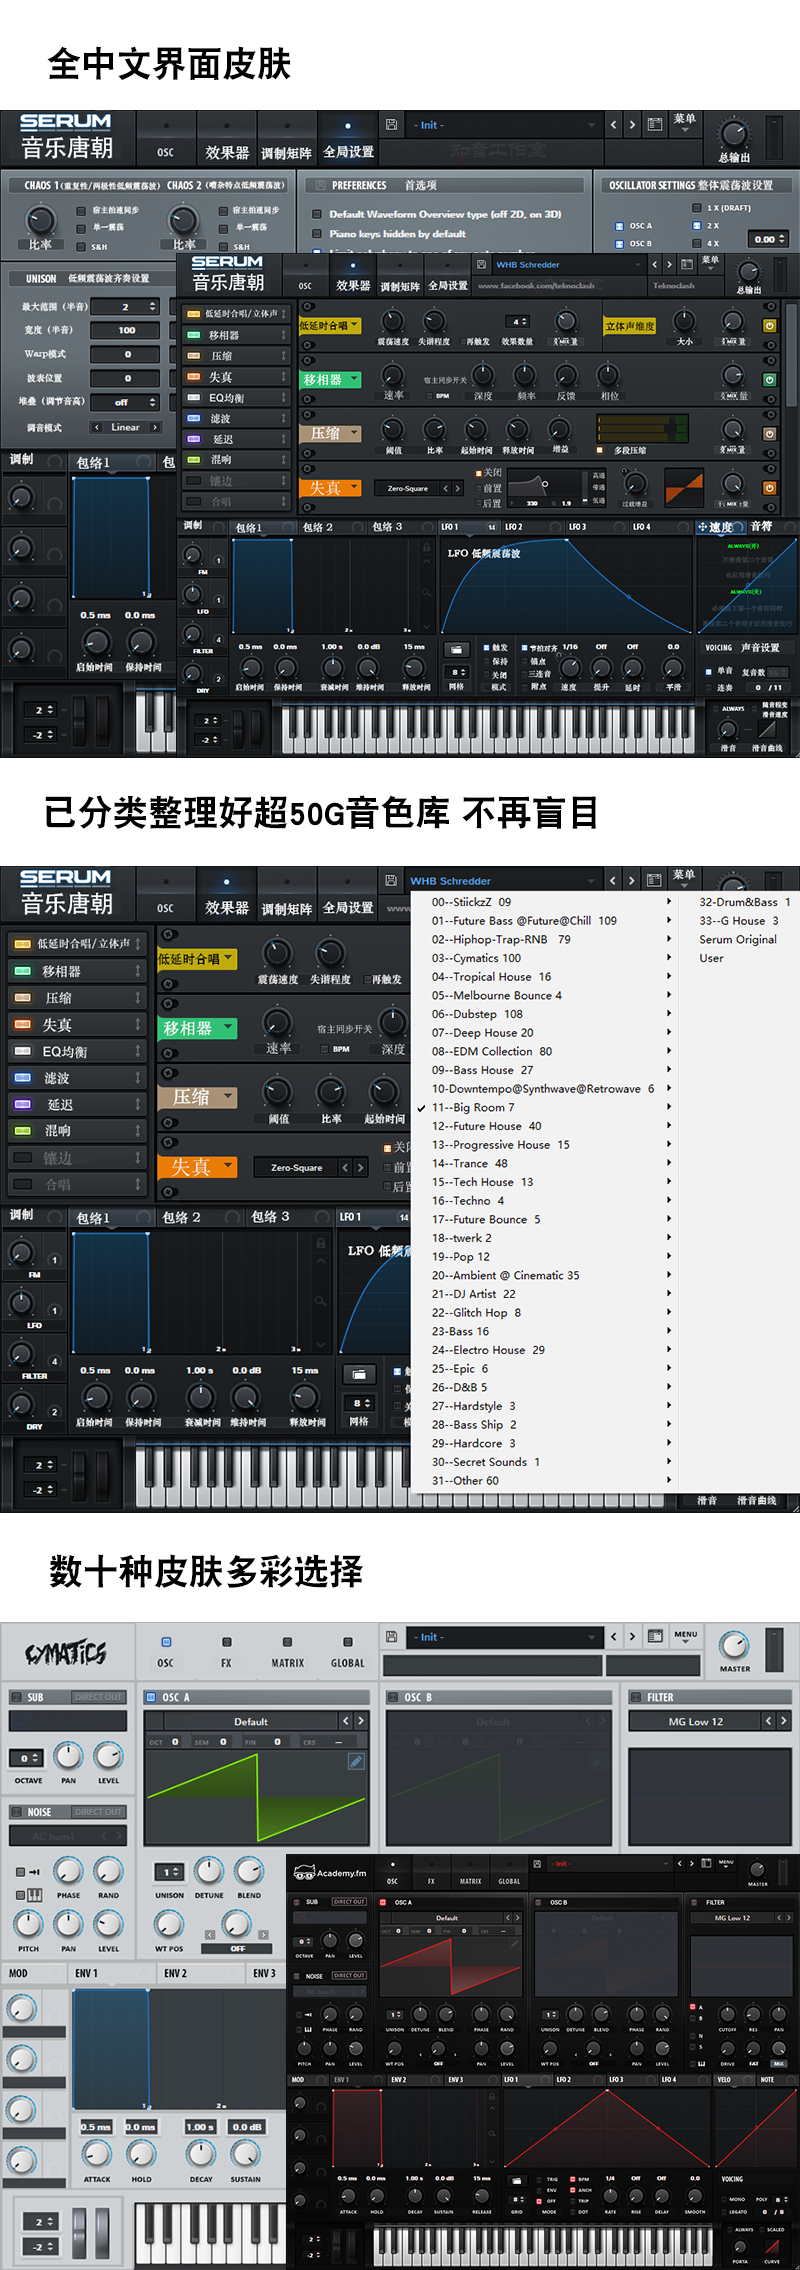Toggle Piano keys hidden by default checkbox
This screenshot has height=2270, width=800.
(x=317, y=234)
